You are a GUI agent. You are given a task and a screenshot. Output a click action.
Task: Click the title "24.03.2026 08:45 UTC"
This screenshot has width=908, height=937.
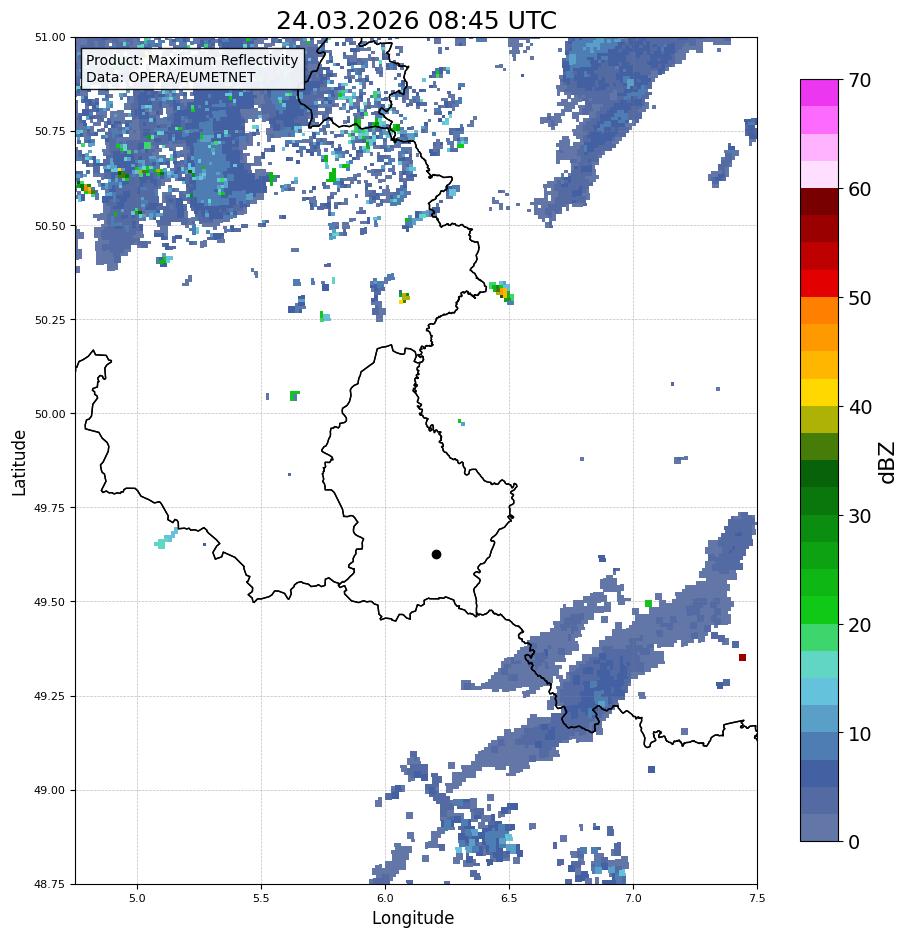pyautogui.click(x=416, y=20)
